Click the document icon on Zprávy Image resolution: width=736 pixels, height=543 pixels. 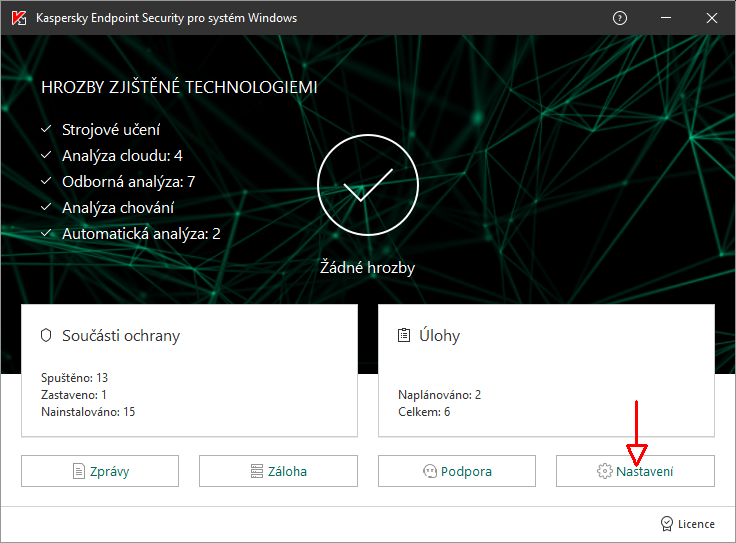pyautogui.click(x=79, y=471)
